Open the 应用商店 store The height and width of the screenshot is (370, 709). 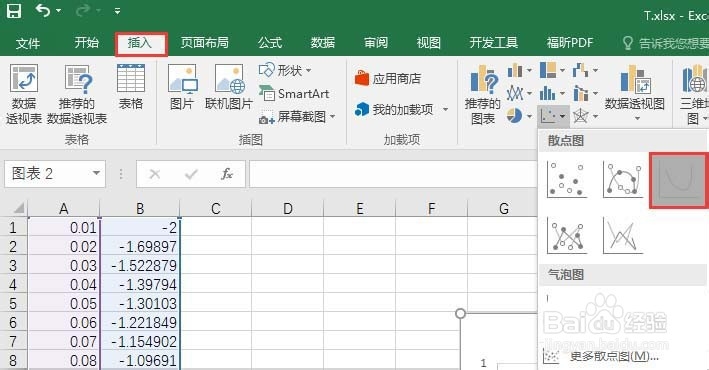[x=388, y=79]
